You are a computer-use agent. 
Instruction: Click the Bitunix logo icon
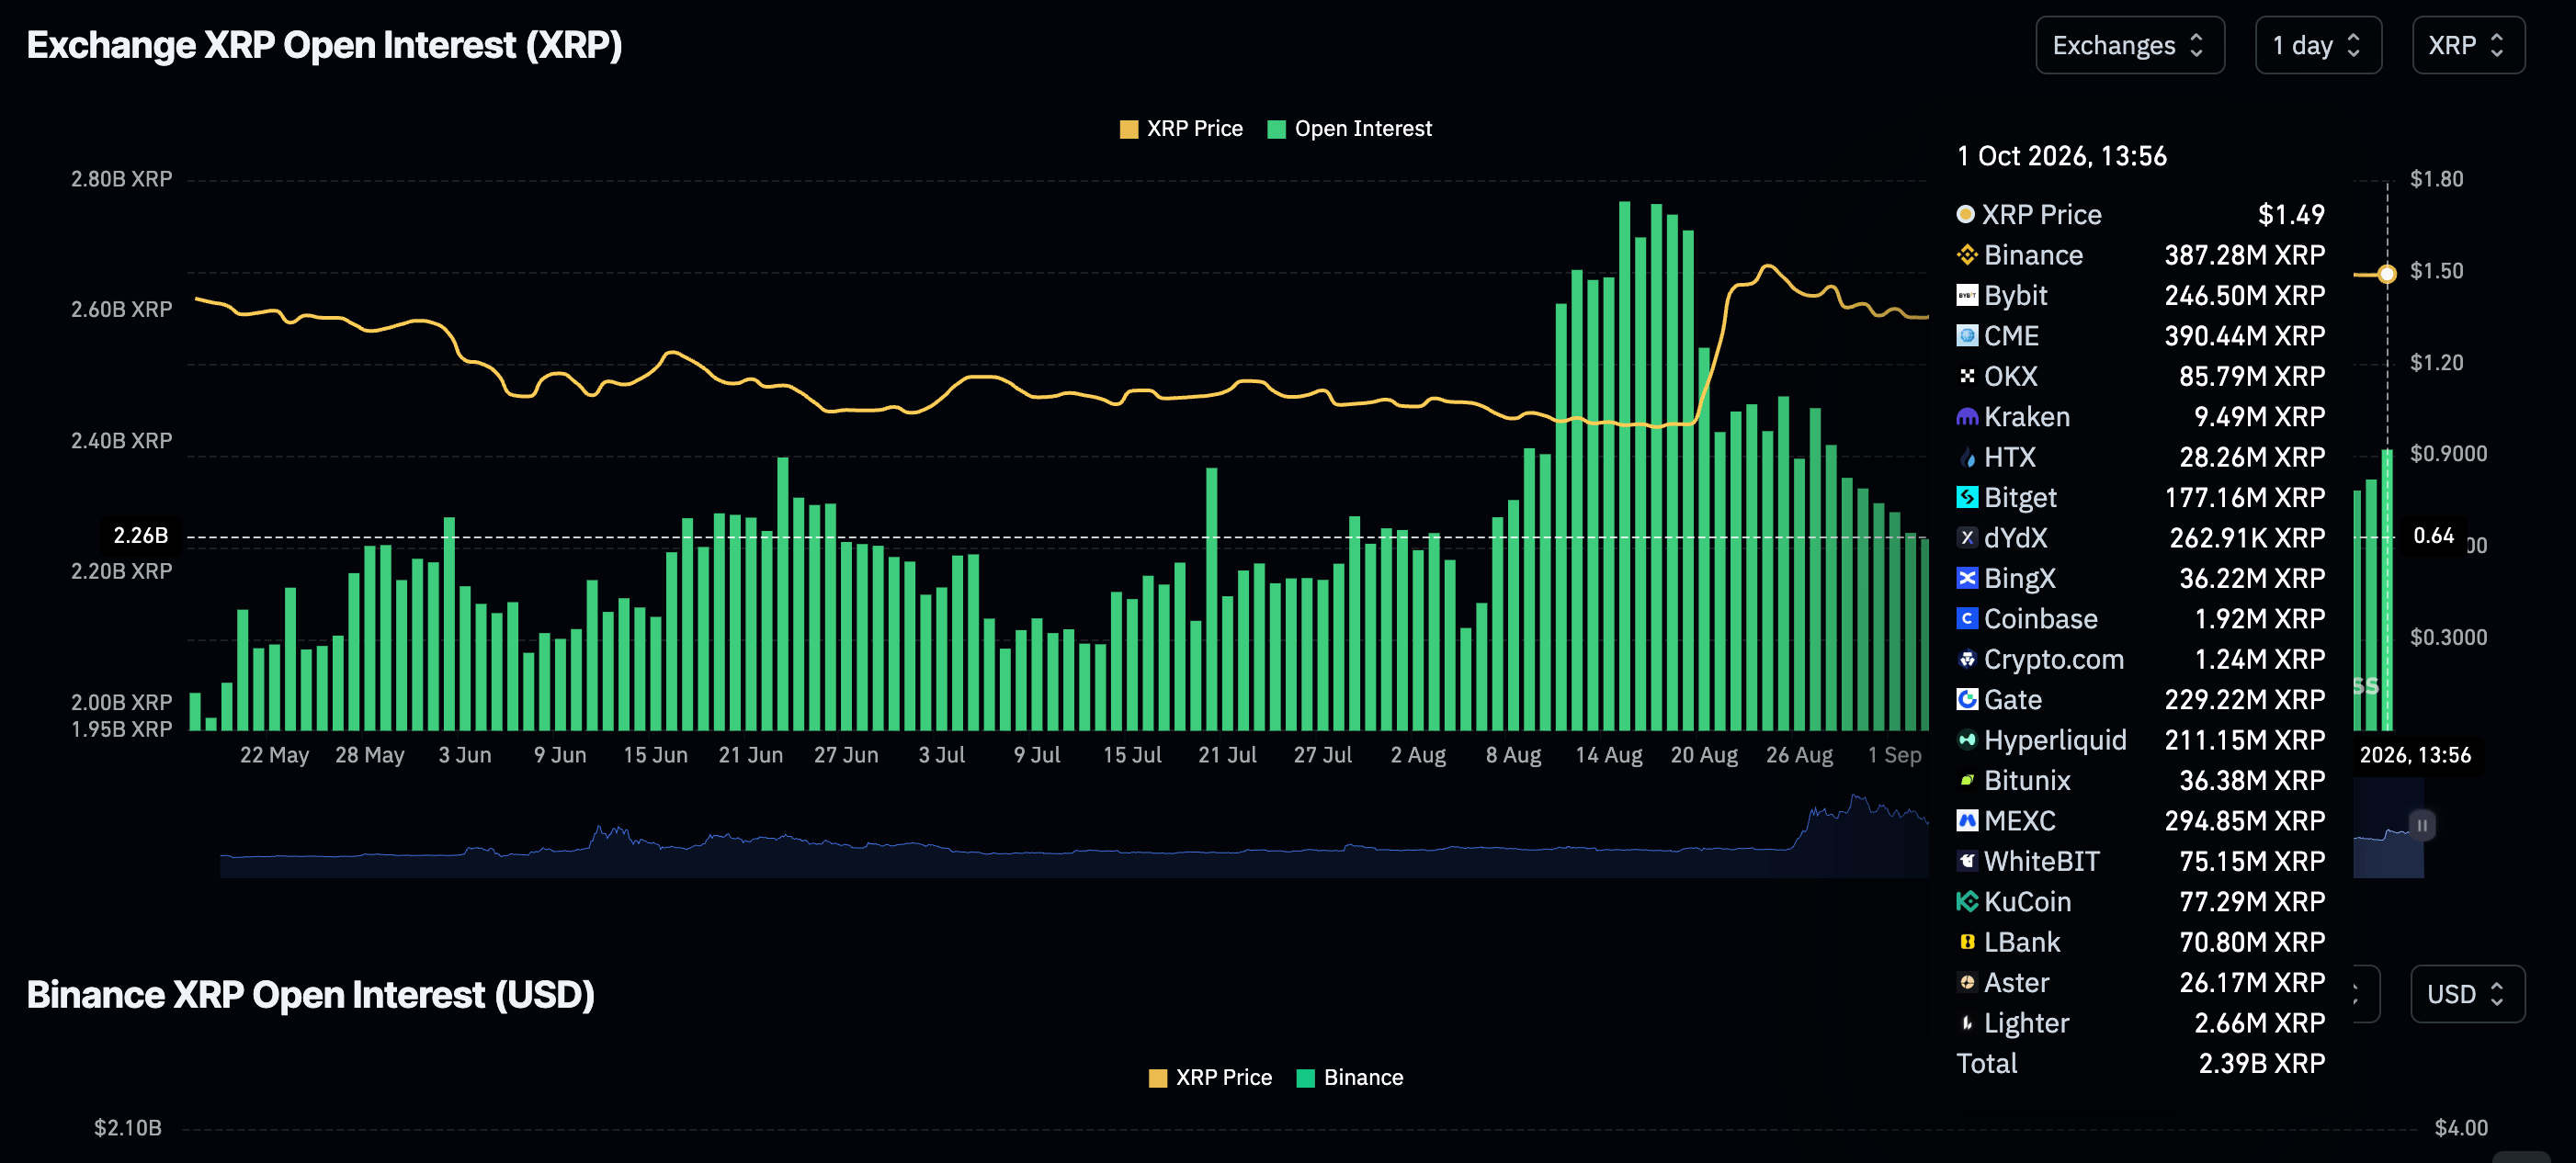pyautogui.click(x=1966, y=780)
